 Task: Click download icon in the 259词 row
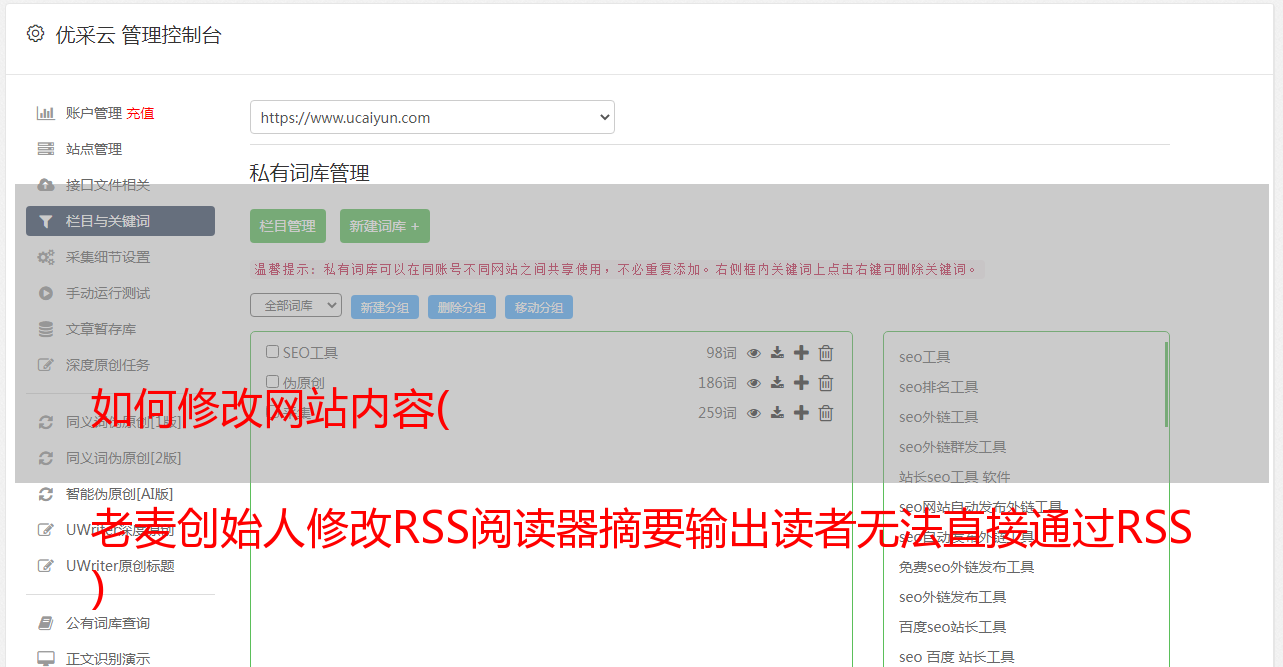coord(777,413)
